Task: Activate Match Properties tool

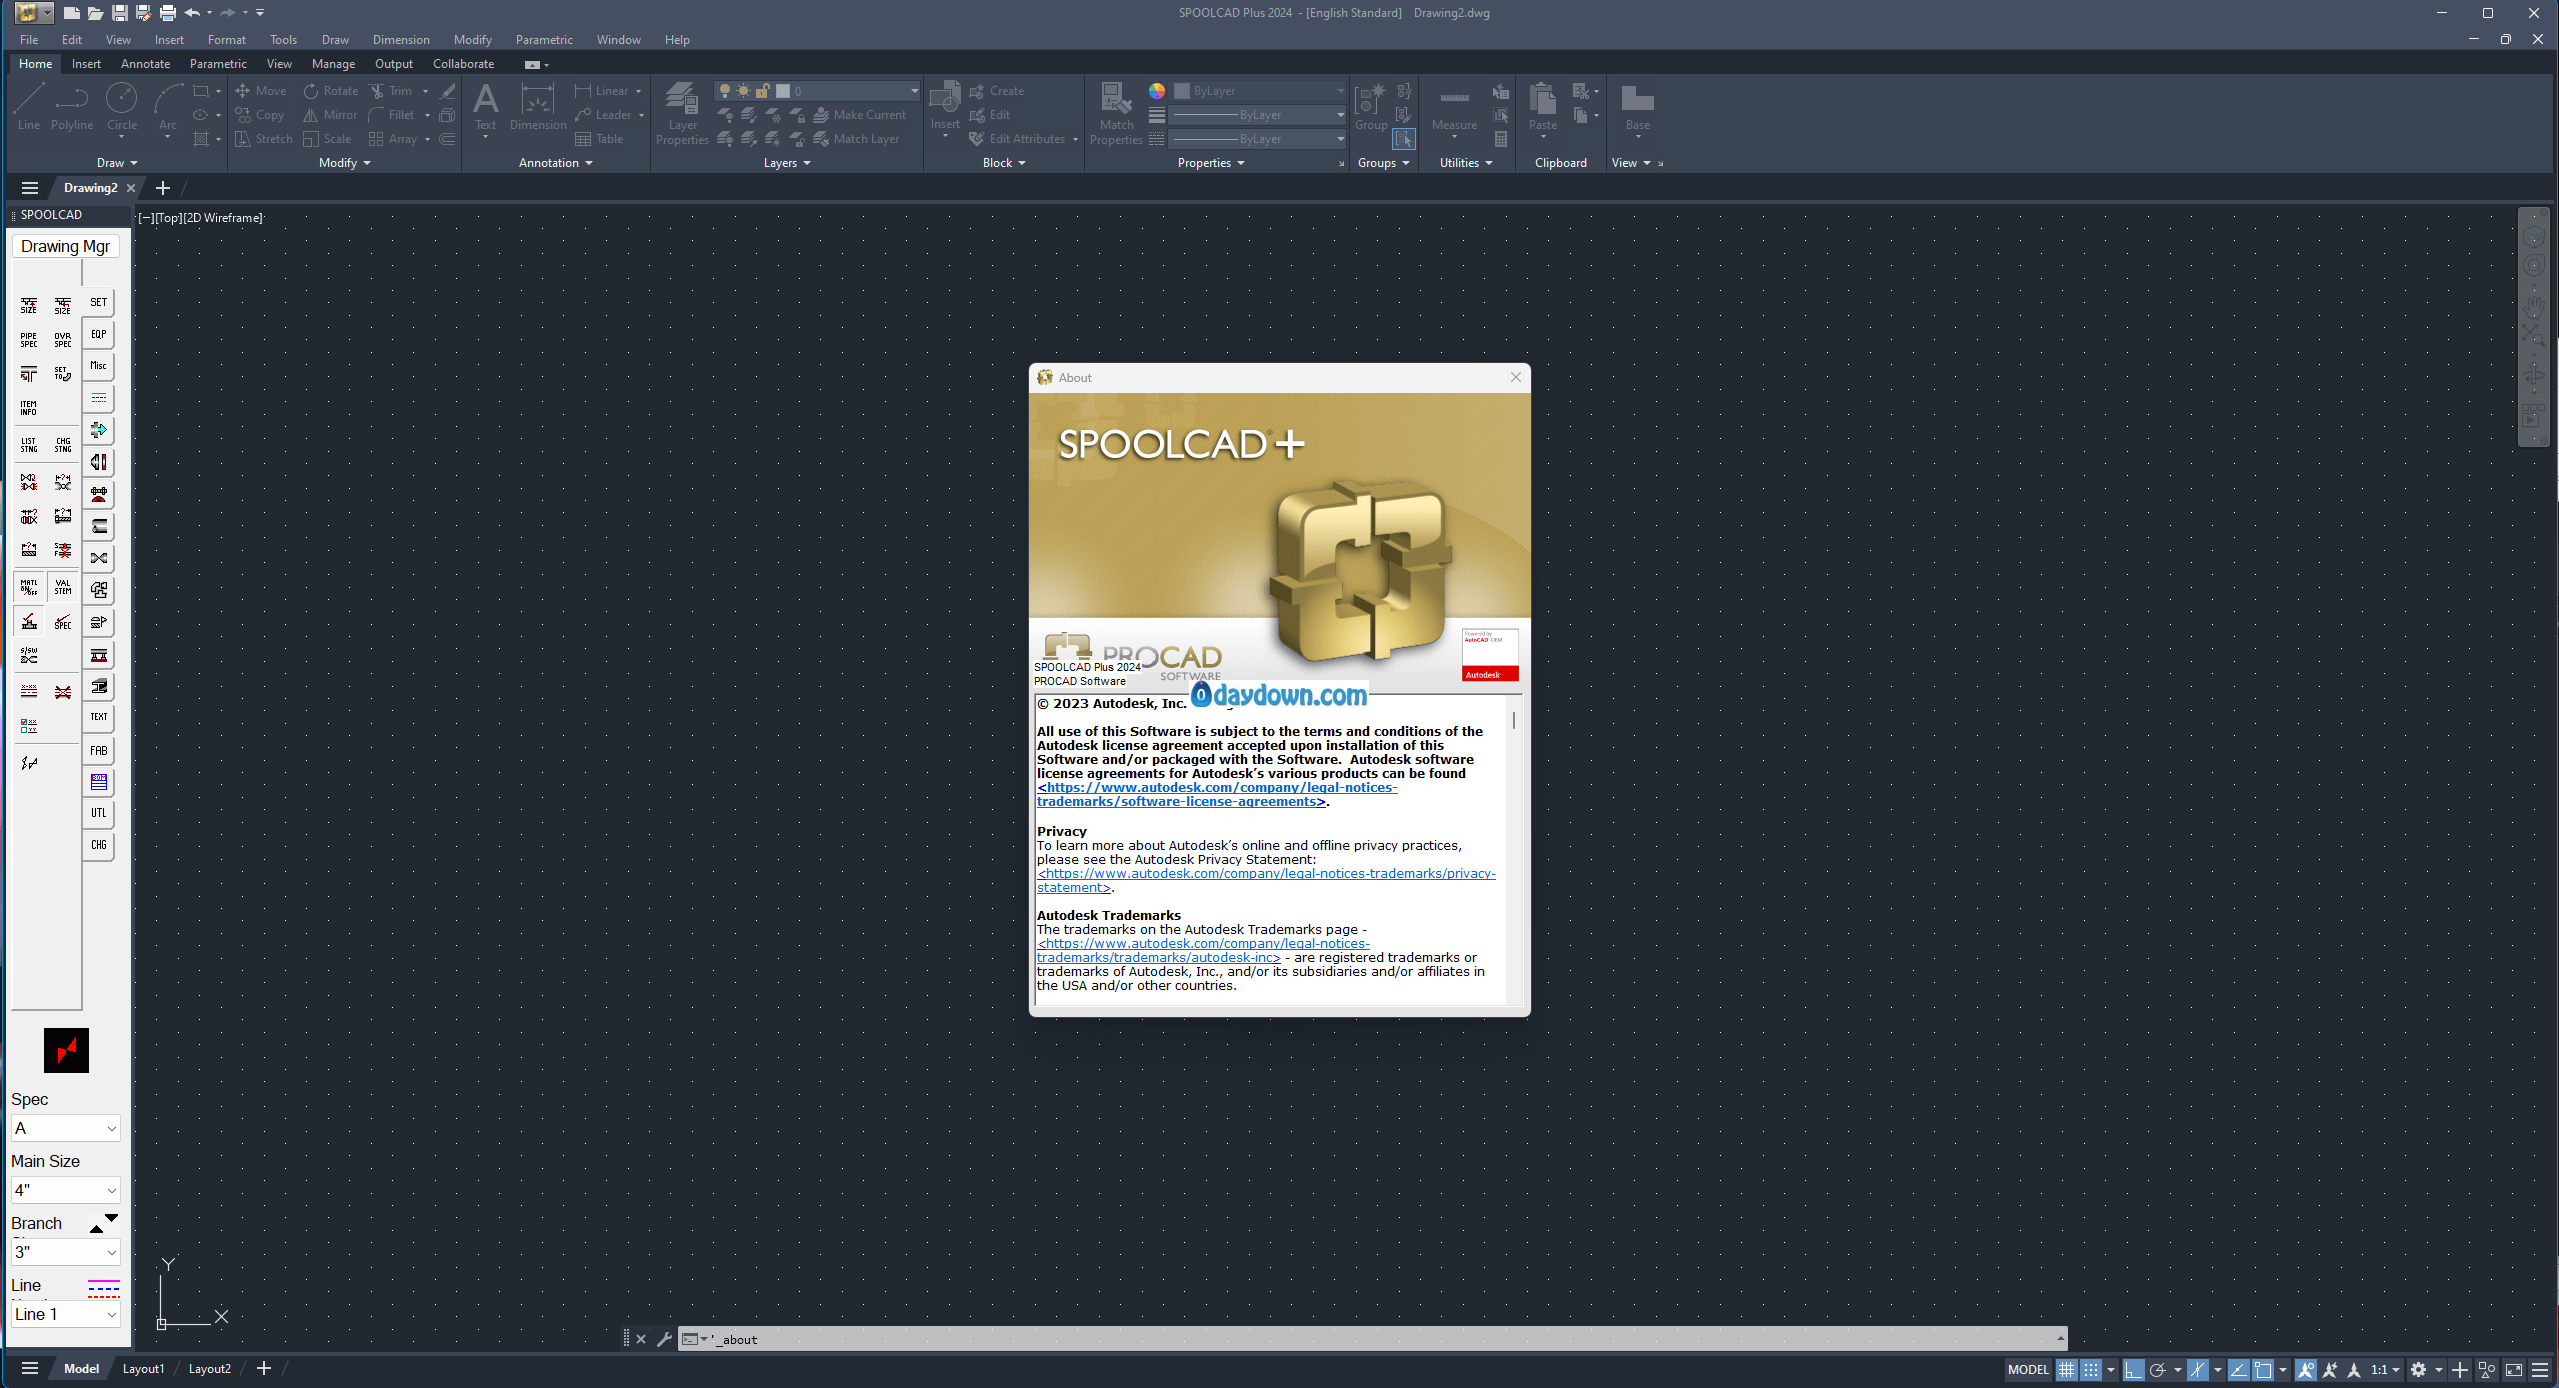Action: coord(1116,113)
